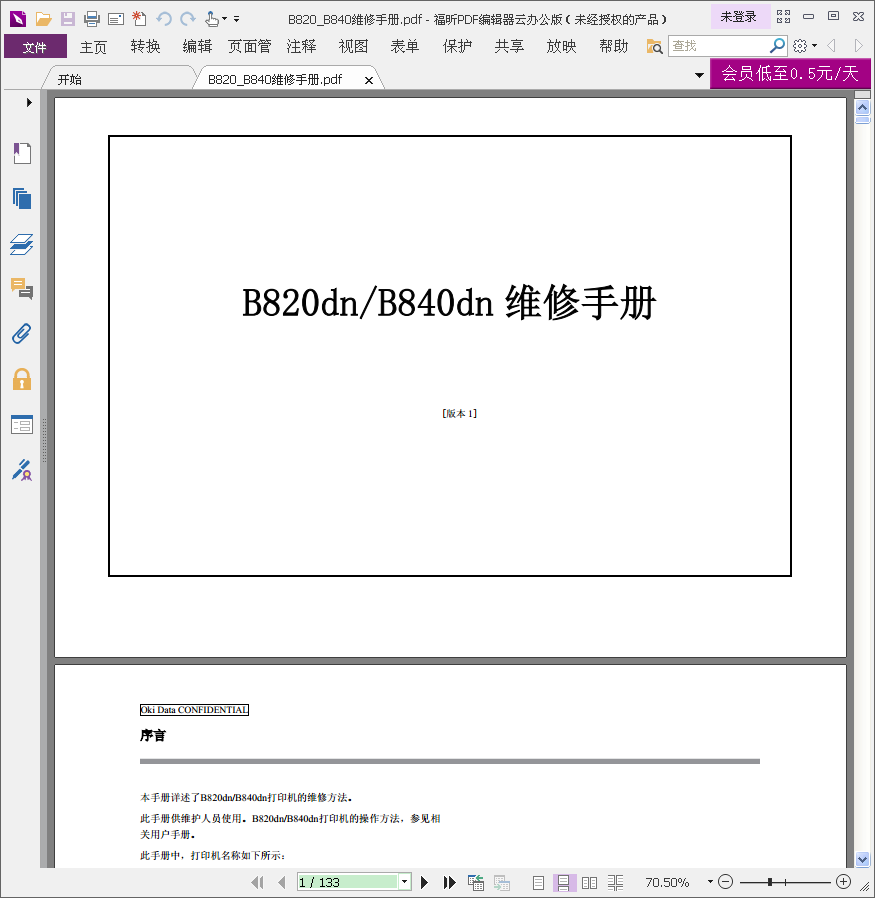This screenshot has height=898, width=875.
Task: Zoom out with the minus button
Action: pos(726,882)
